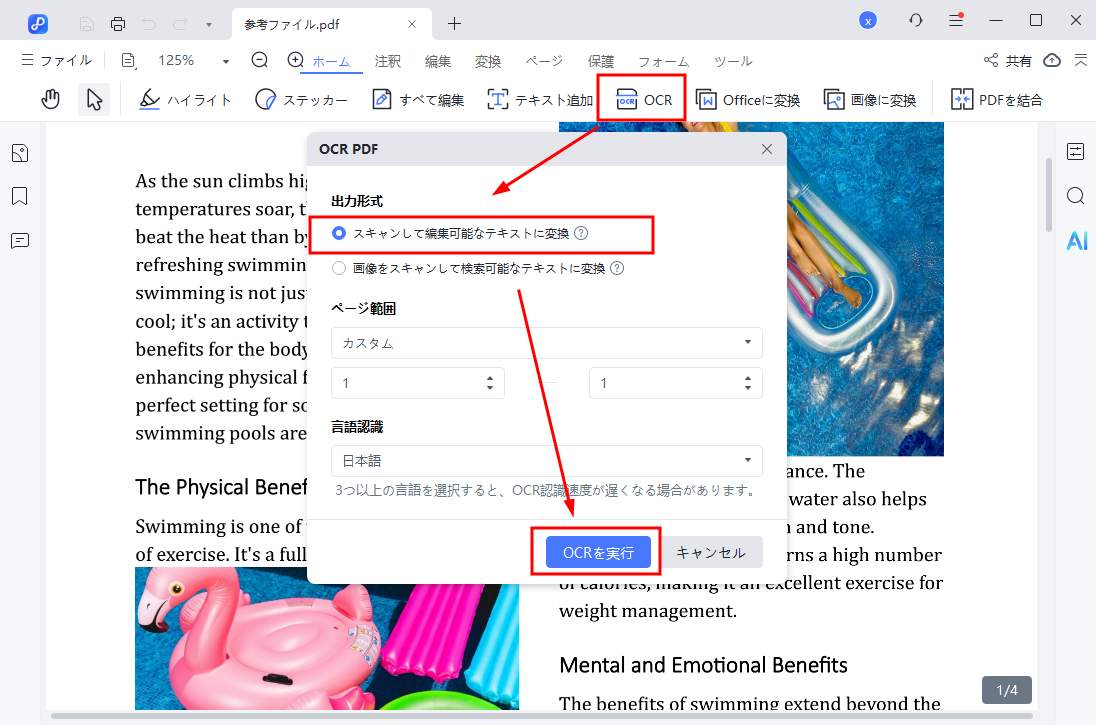Select the Sticker tool
1096x725 pixels.
(x=300, y=99)
